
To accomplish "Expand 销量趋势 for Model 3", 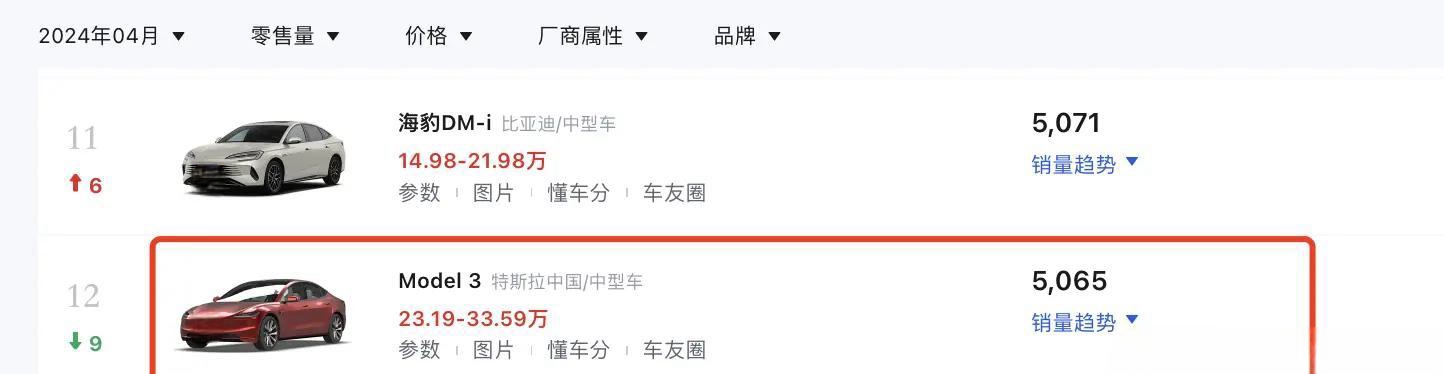I will tap(1085, 322).
